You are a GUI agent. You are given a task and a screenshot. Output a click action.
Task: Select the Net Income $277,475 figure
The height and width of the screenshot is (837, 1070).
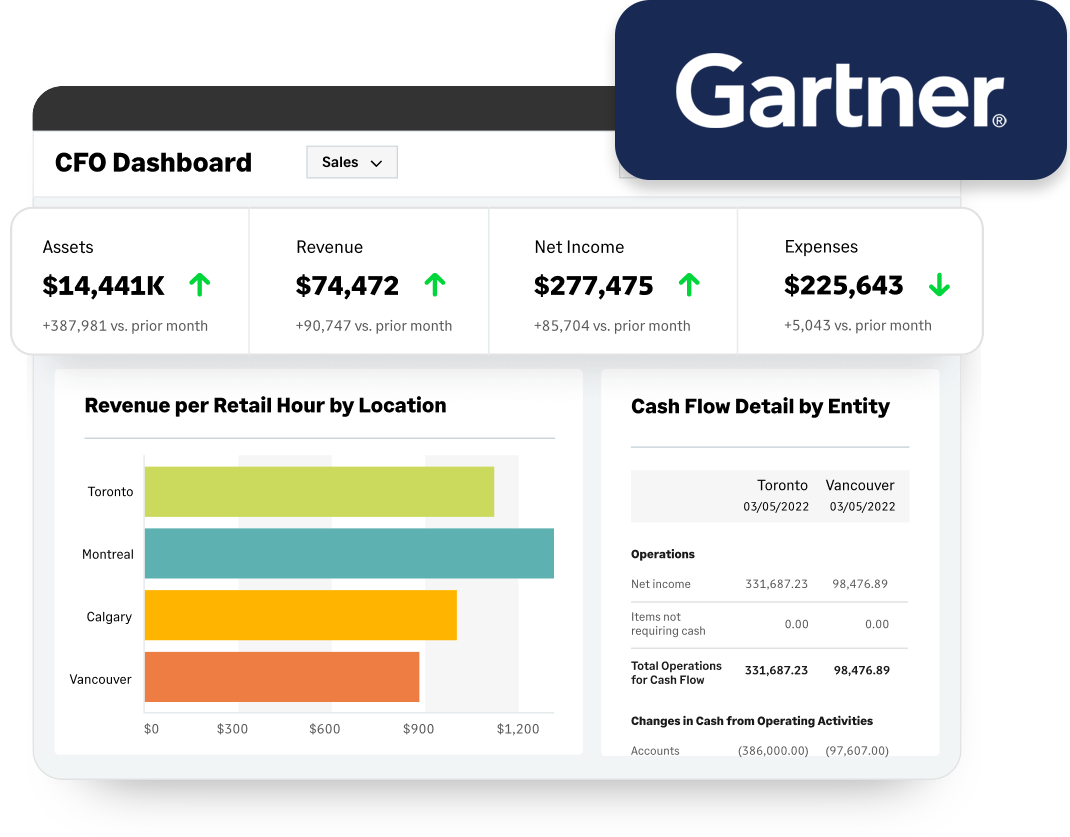point(593,286)
